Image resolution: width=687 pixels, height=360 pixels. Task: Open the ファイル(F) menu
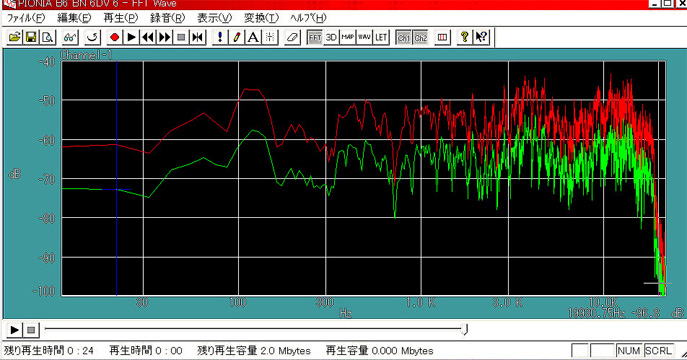click(x=26, y=18)
